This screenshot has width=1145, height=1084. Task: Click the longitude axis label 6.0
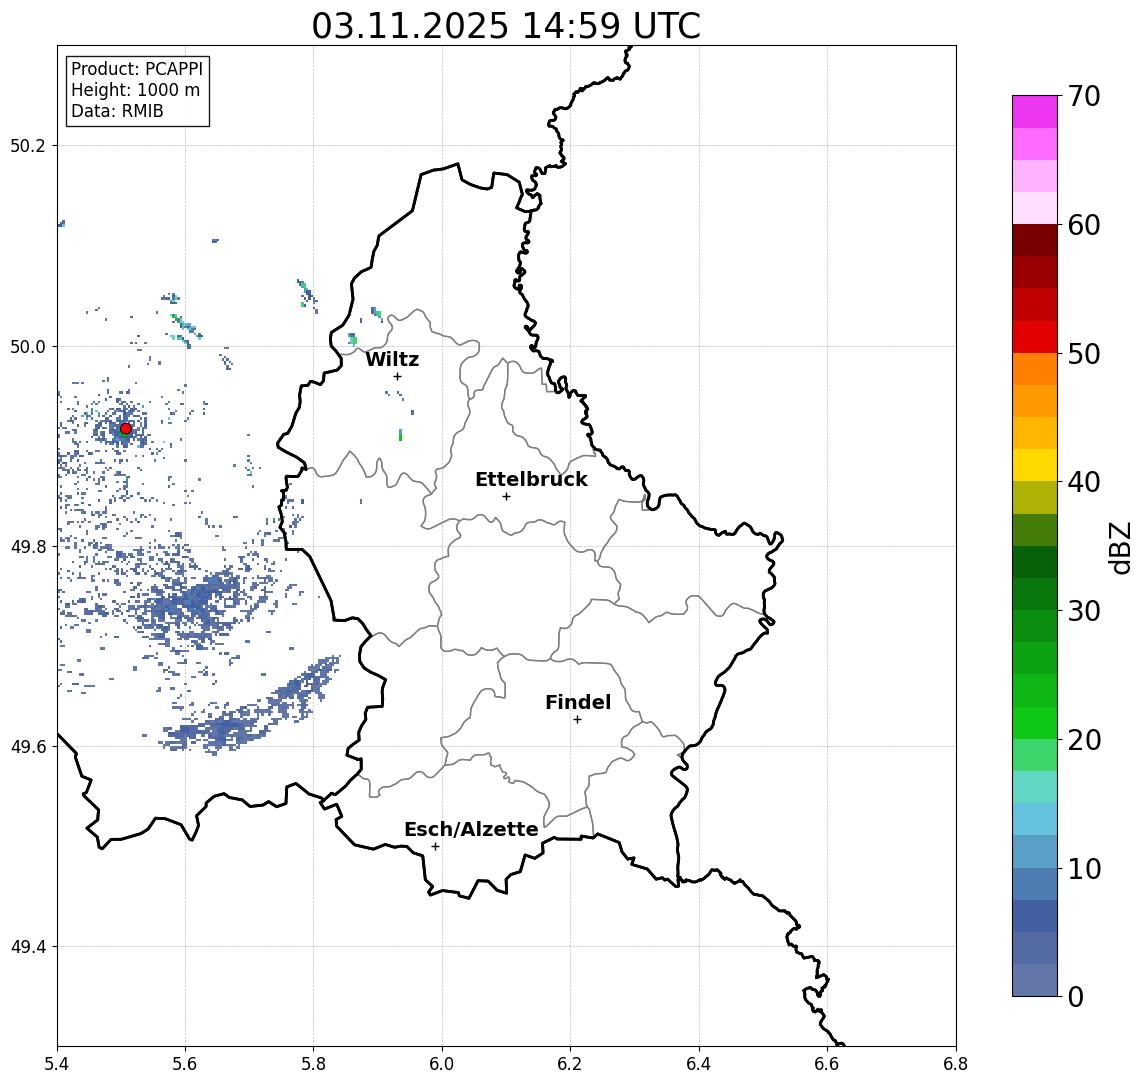443,1064
